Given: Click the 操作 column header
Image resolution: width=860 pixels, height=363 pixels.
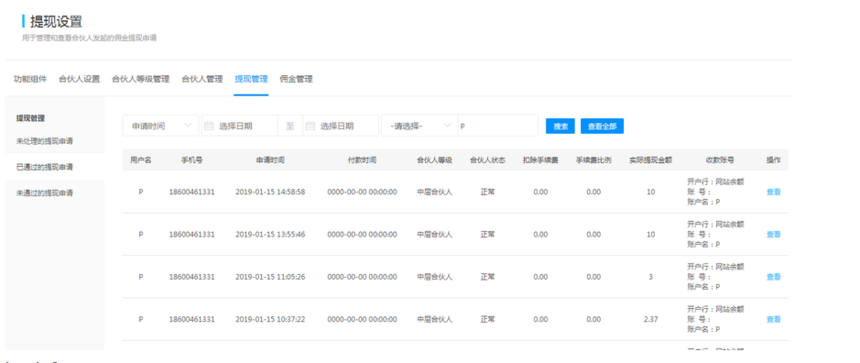Looking at the screenshot, I should [x=773, y=160].
